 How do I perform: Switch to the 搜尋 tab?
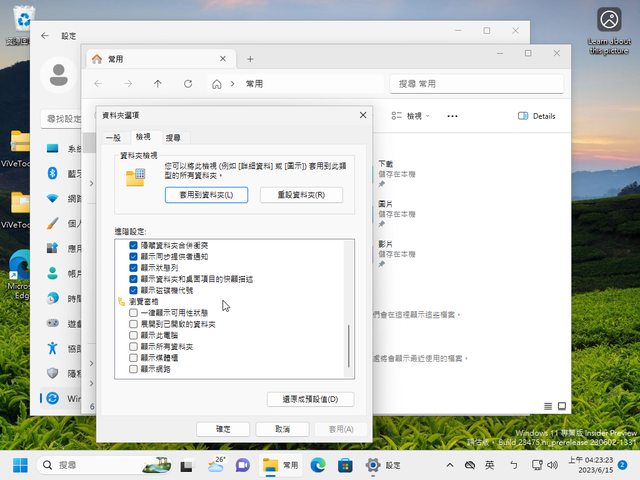point(174,137)
